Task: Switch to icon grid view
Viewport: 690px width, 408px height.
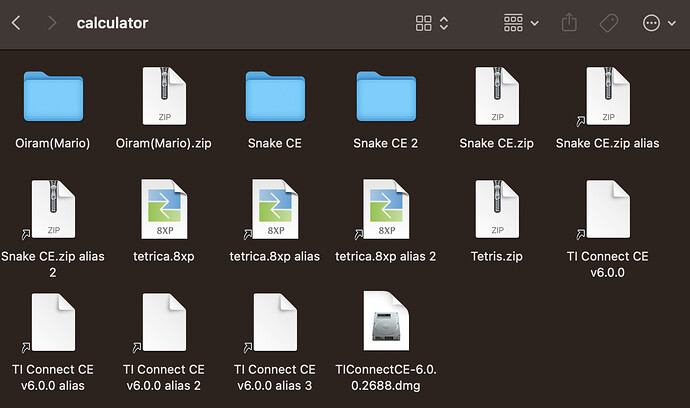Action: [x=423, y=23]
